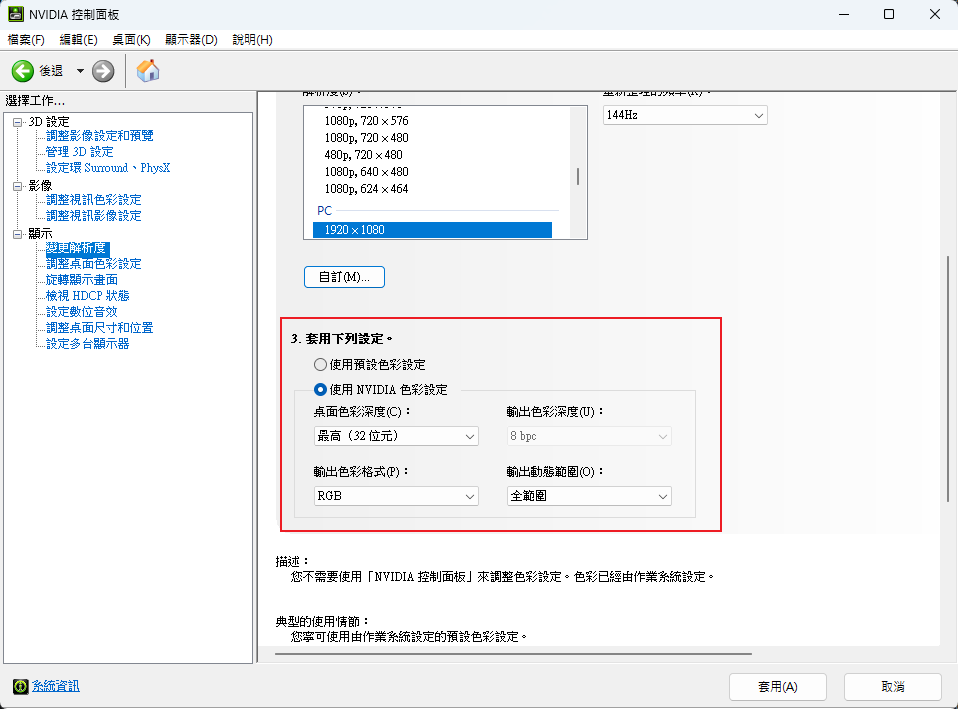Click the 後退 back label
This screenshot has width=958, height=709.
coord(51,71)
